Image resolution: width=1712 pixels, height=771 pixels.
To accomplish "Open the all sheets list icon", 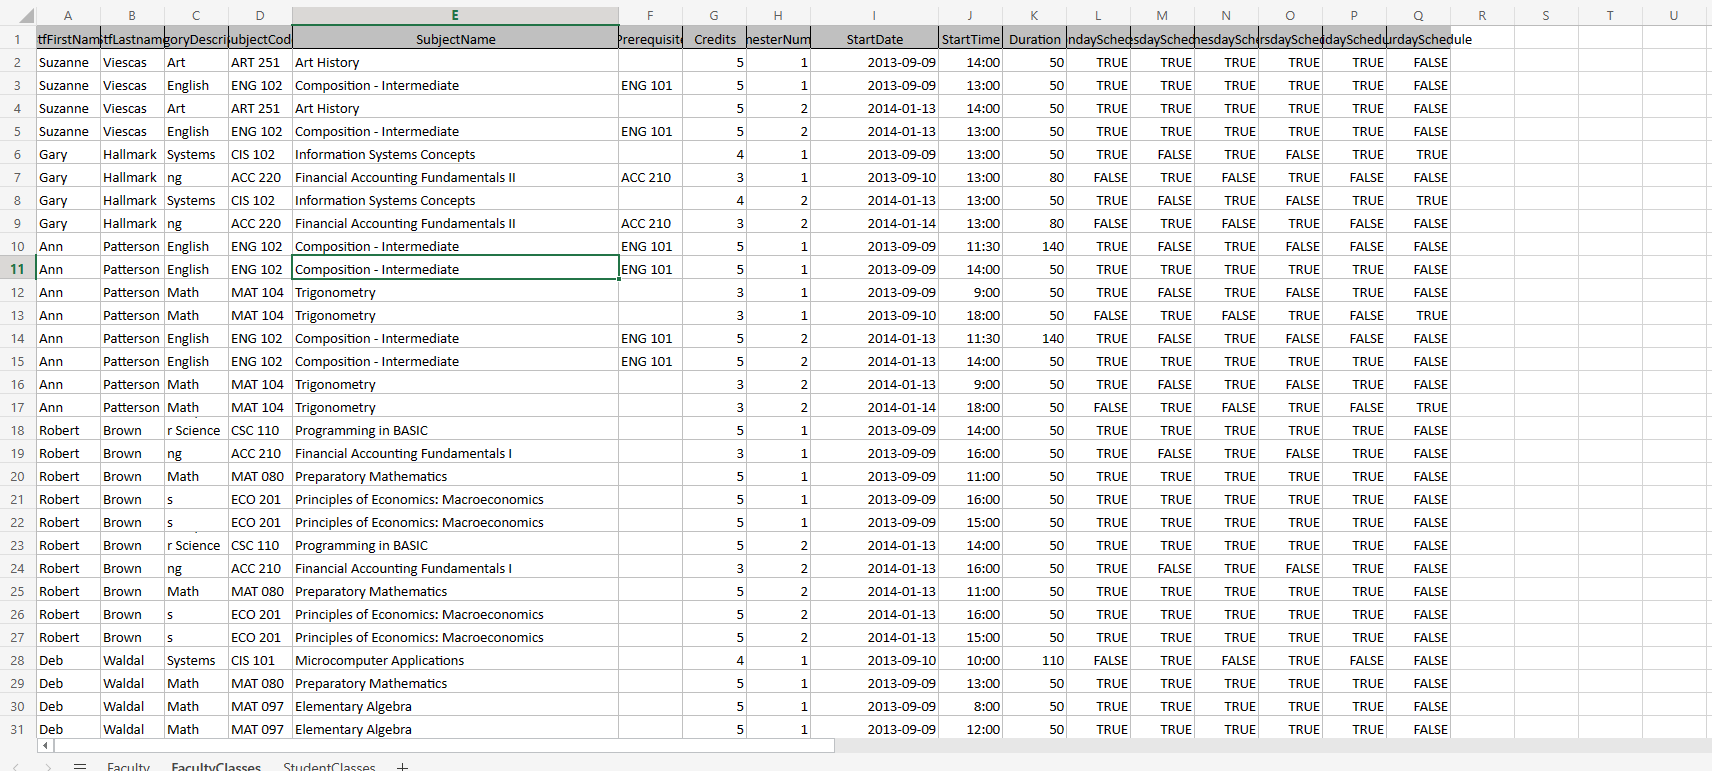I will (x=80, y=766).
